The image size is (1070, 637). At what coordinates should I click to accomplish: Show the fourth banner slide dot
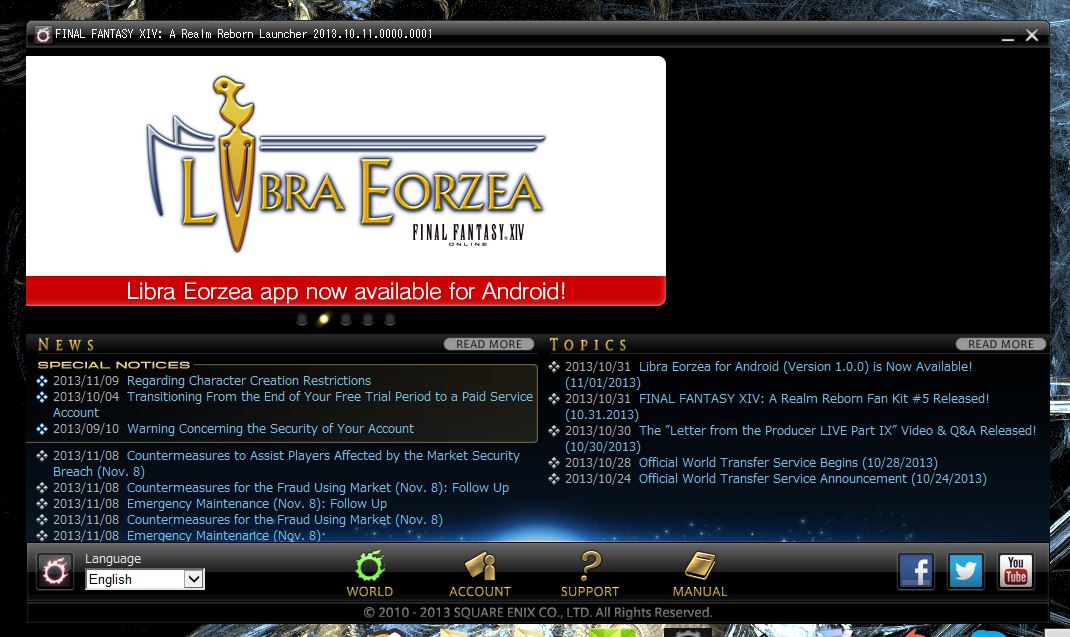(x=368, y=319)
